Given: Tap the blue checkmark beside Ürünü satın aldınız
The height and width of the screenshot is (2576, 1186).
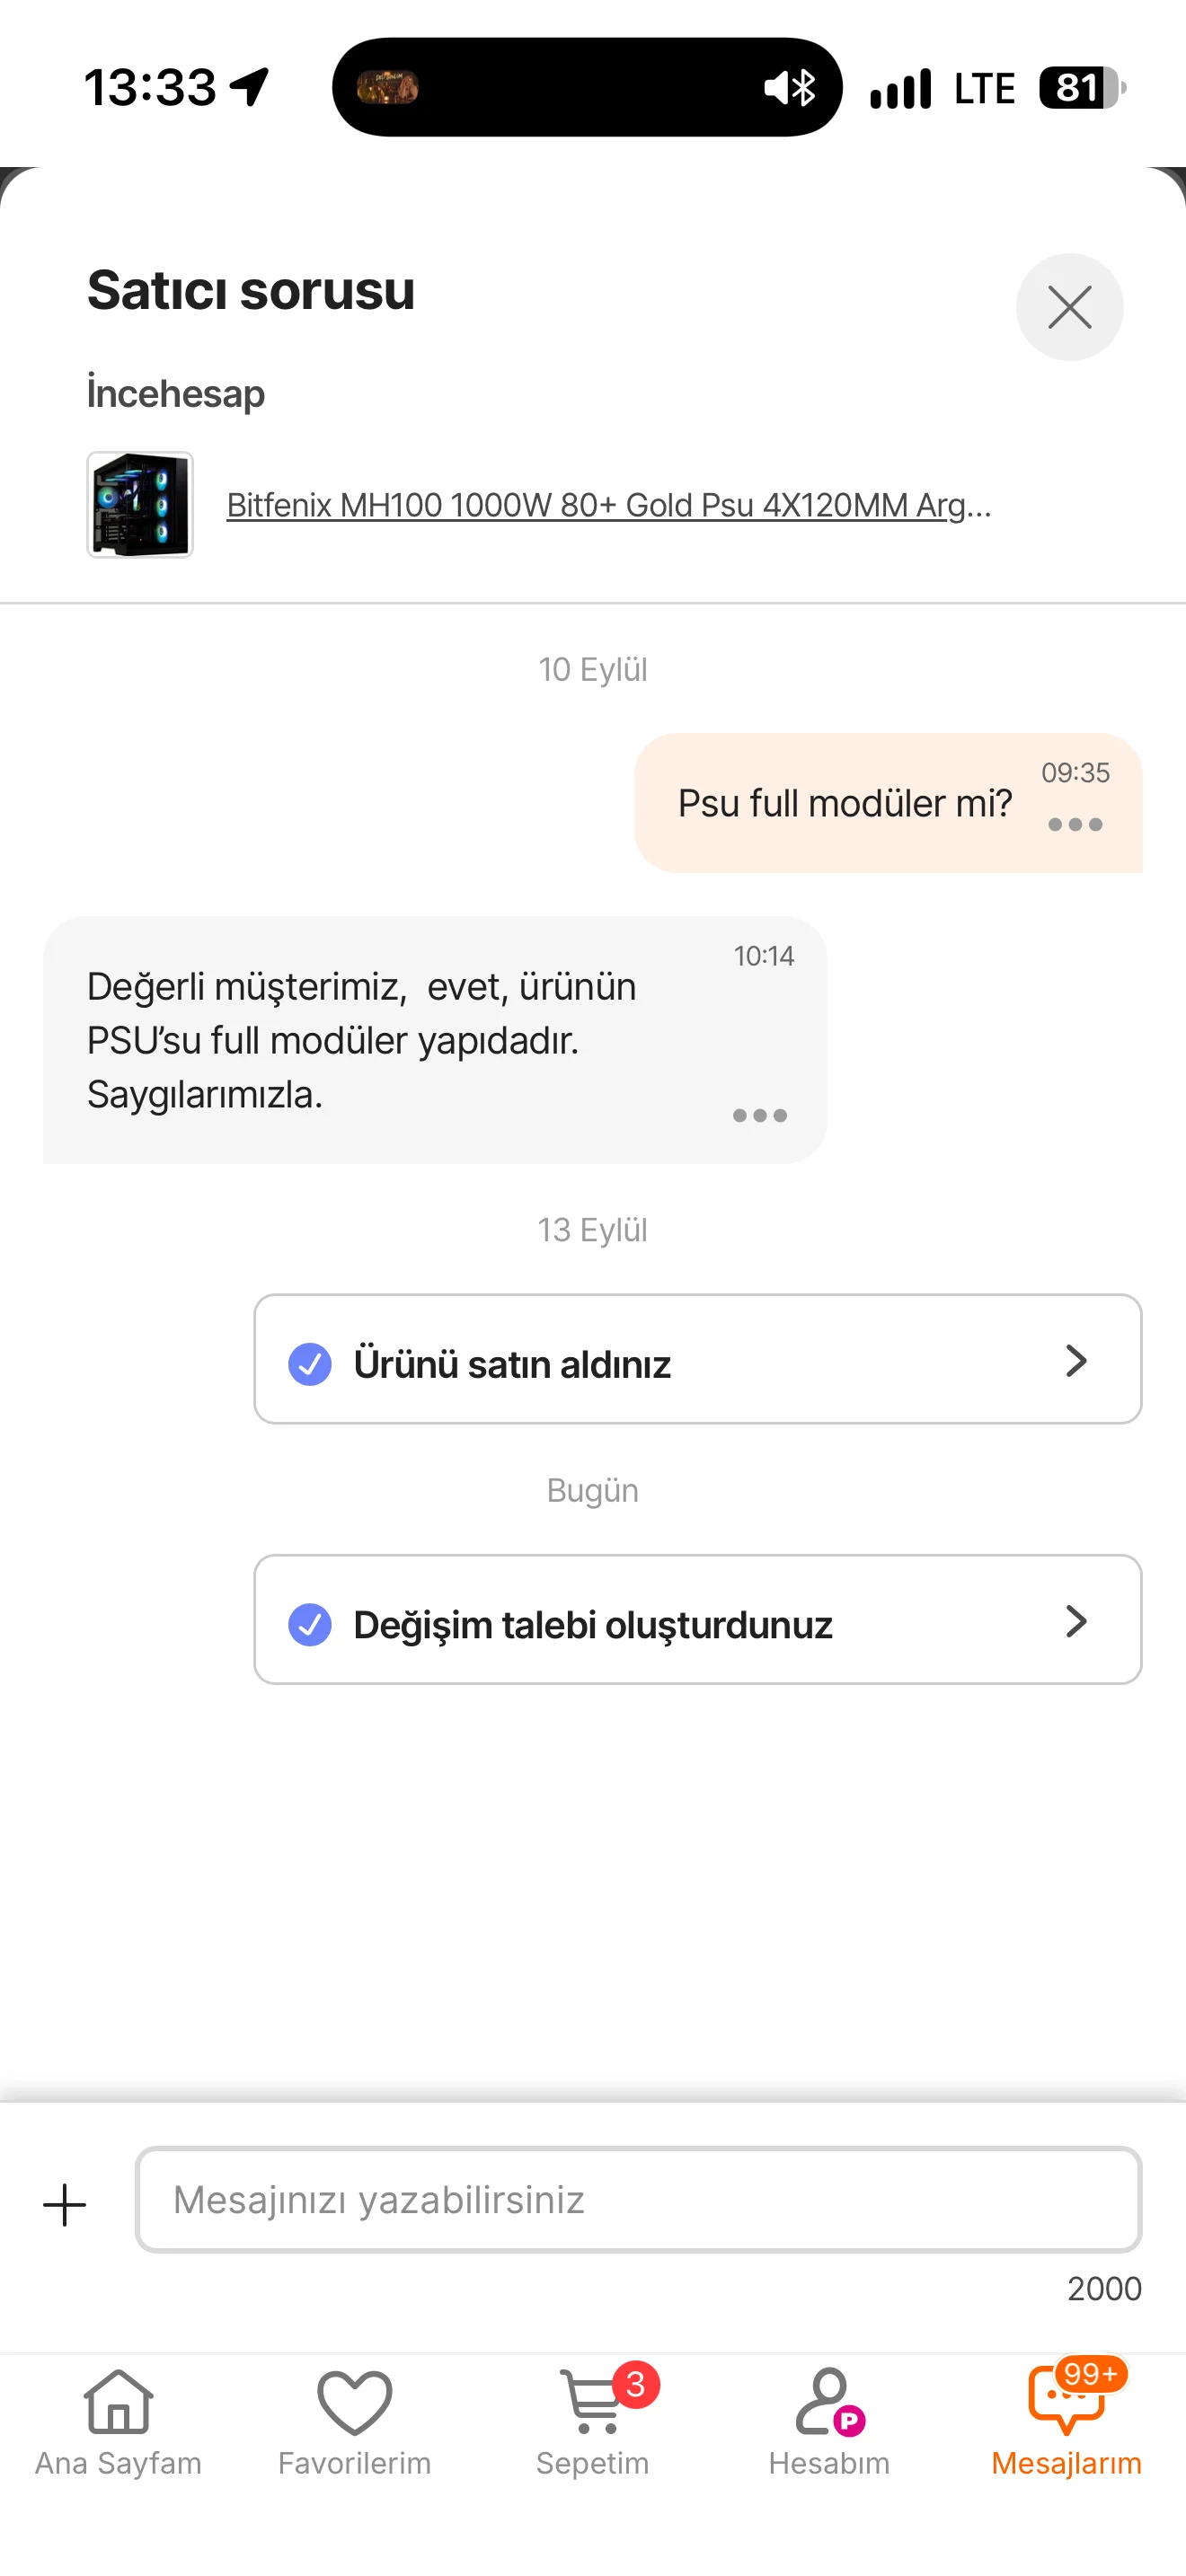Looking at the screenshot, I should tap(310, 1364).
